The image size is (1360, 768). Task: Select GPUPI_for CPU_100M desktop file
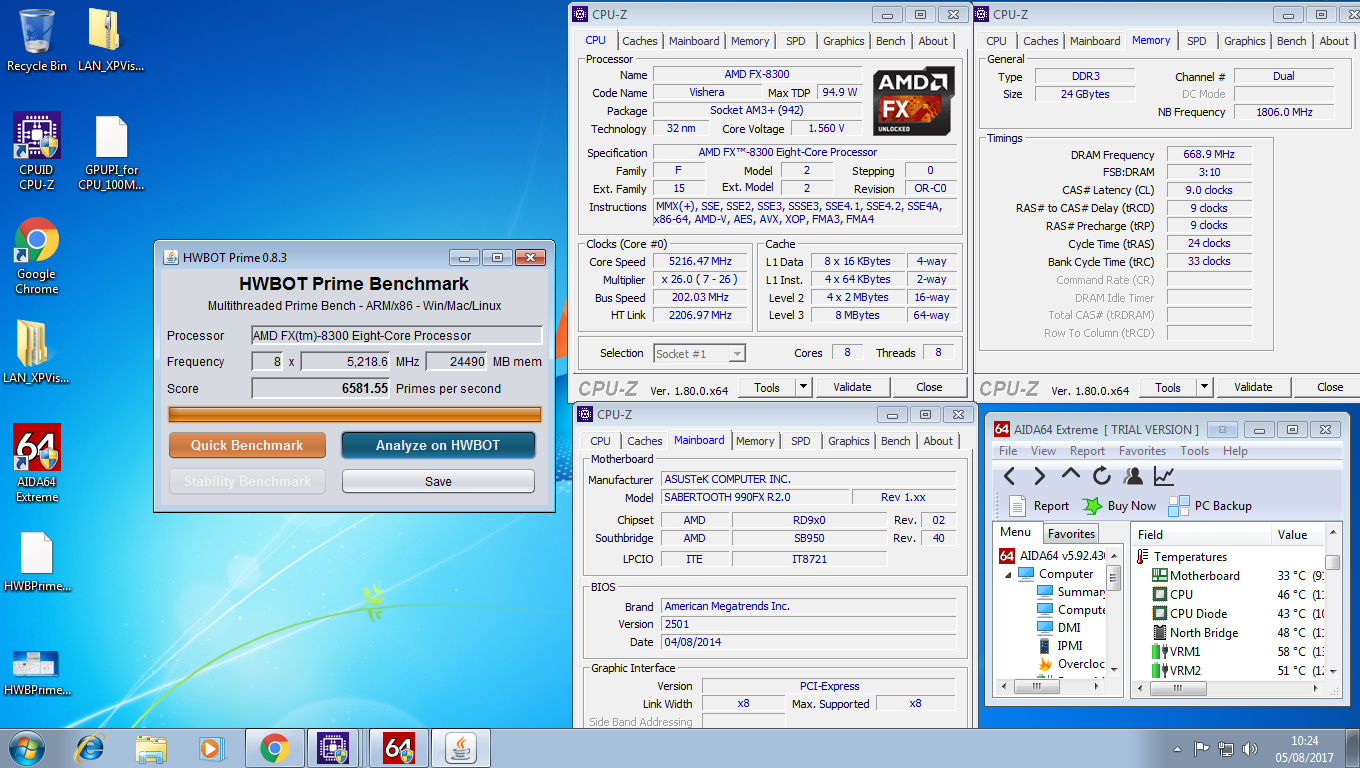coord(111,152)
